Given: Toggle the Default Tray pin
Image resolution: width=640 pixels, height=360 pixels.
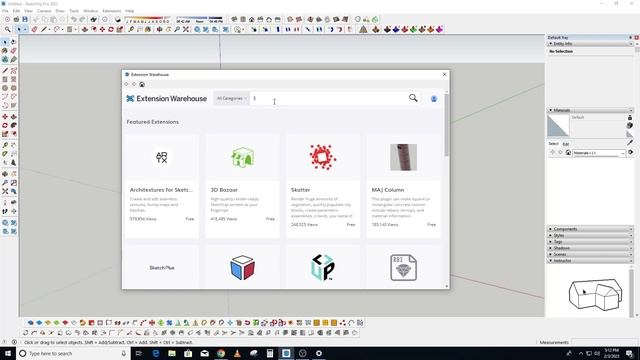Looking at the screenshot, I should click(x=631, y=37).
